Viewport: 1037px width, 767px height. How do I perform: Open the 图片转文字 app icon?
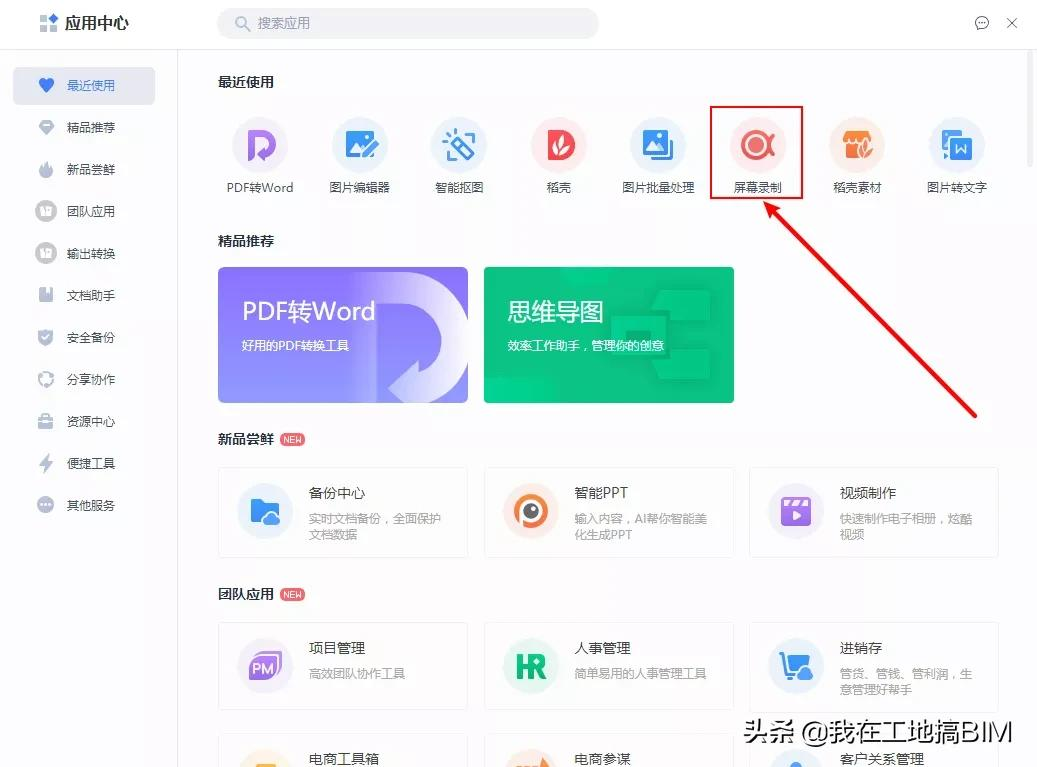click(x=956, y=145)
